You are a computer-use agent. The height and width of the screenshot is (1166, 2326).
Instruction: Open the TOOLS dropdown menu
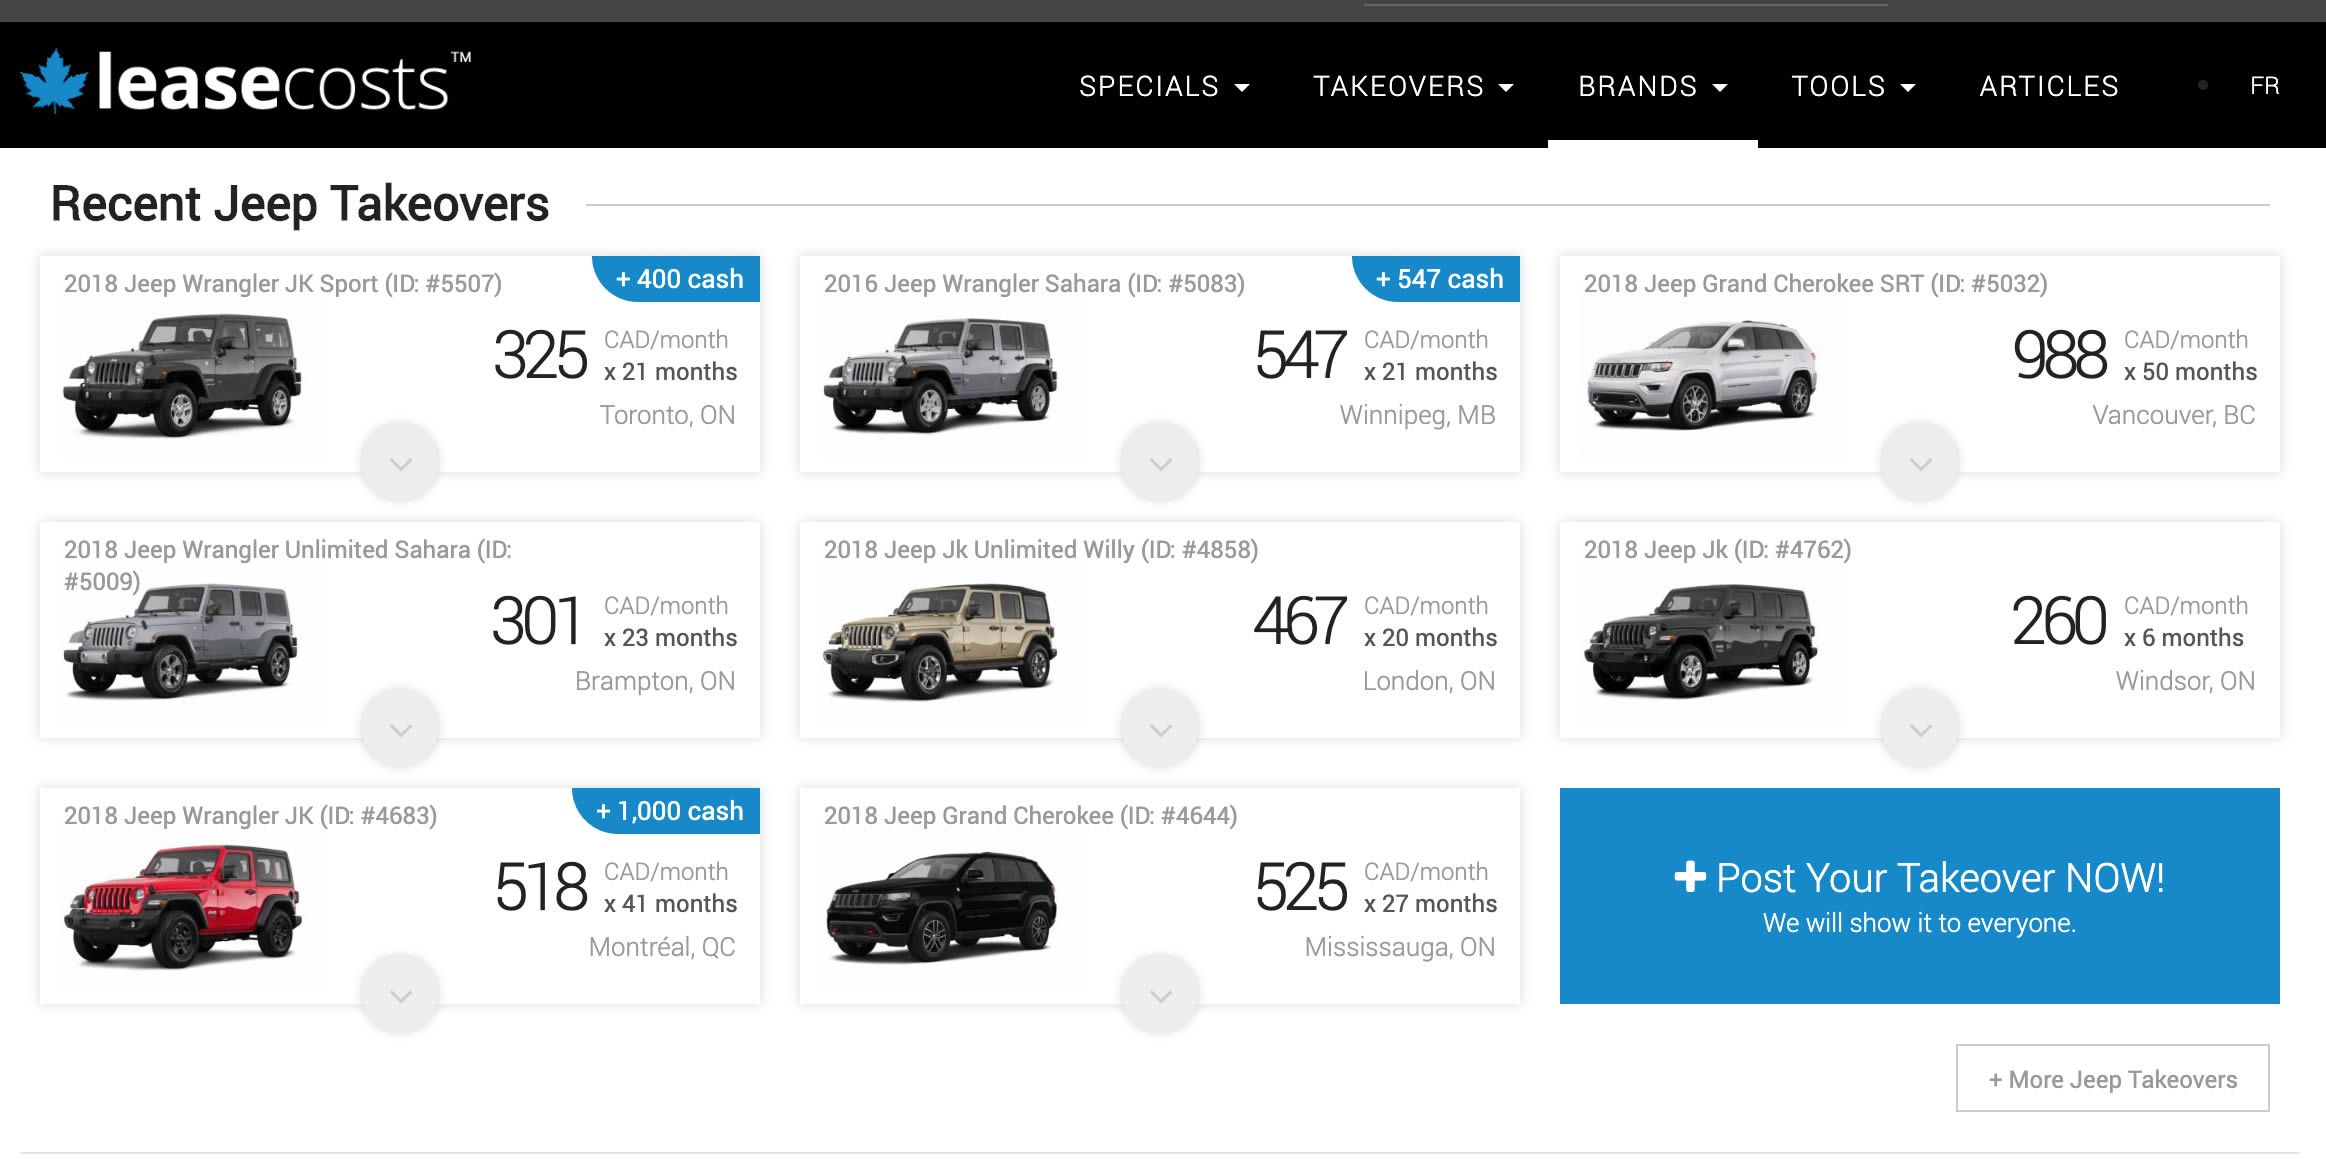[1853, 87]
